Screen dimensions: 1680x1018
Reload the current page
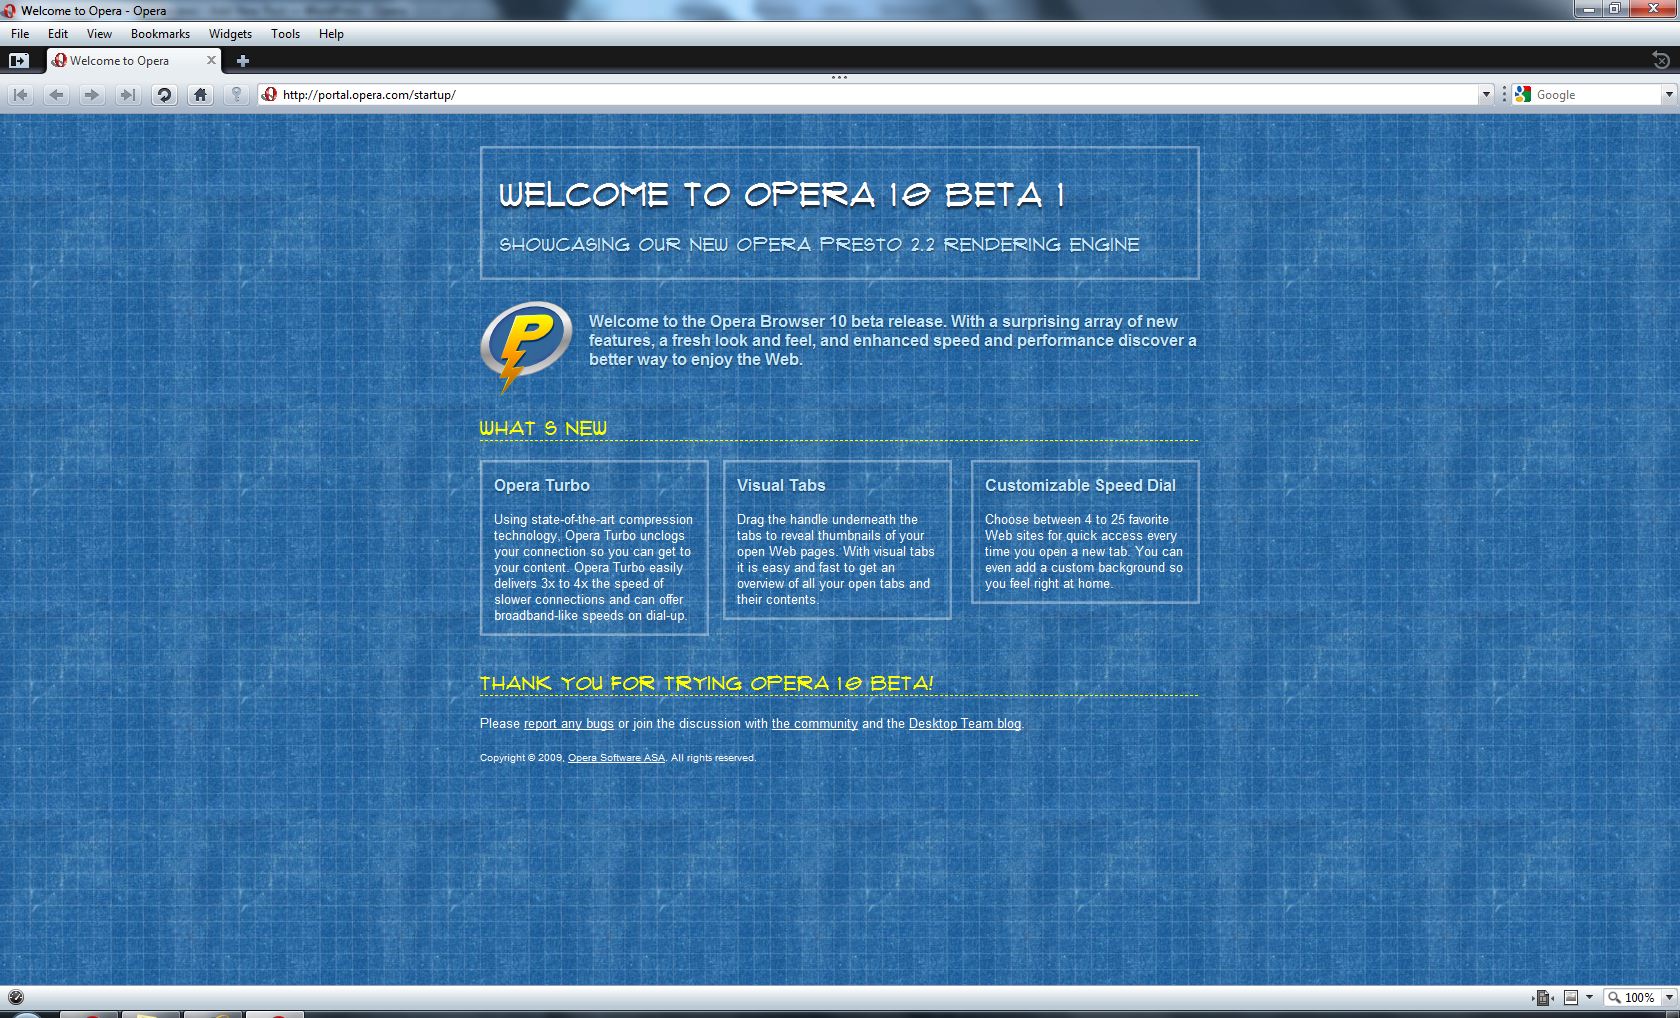pos(164,95)
